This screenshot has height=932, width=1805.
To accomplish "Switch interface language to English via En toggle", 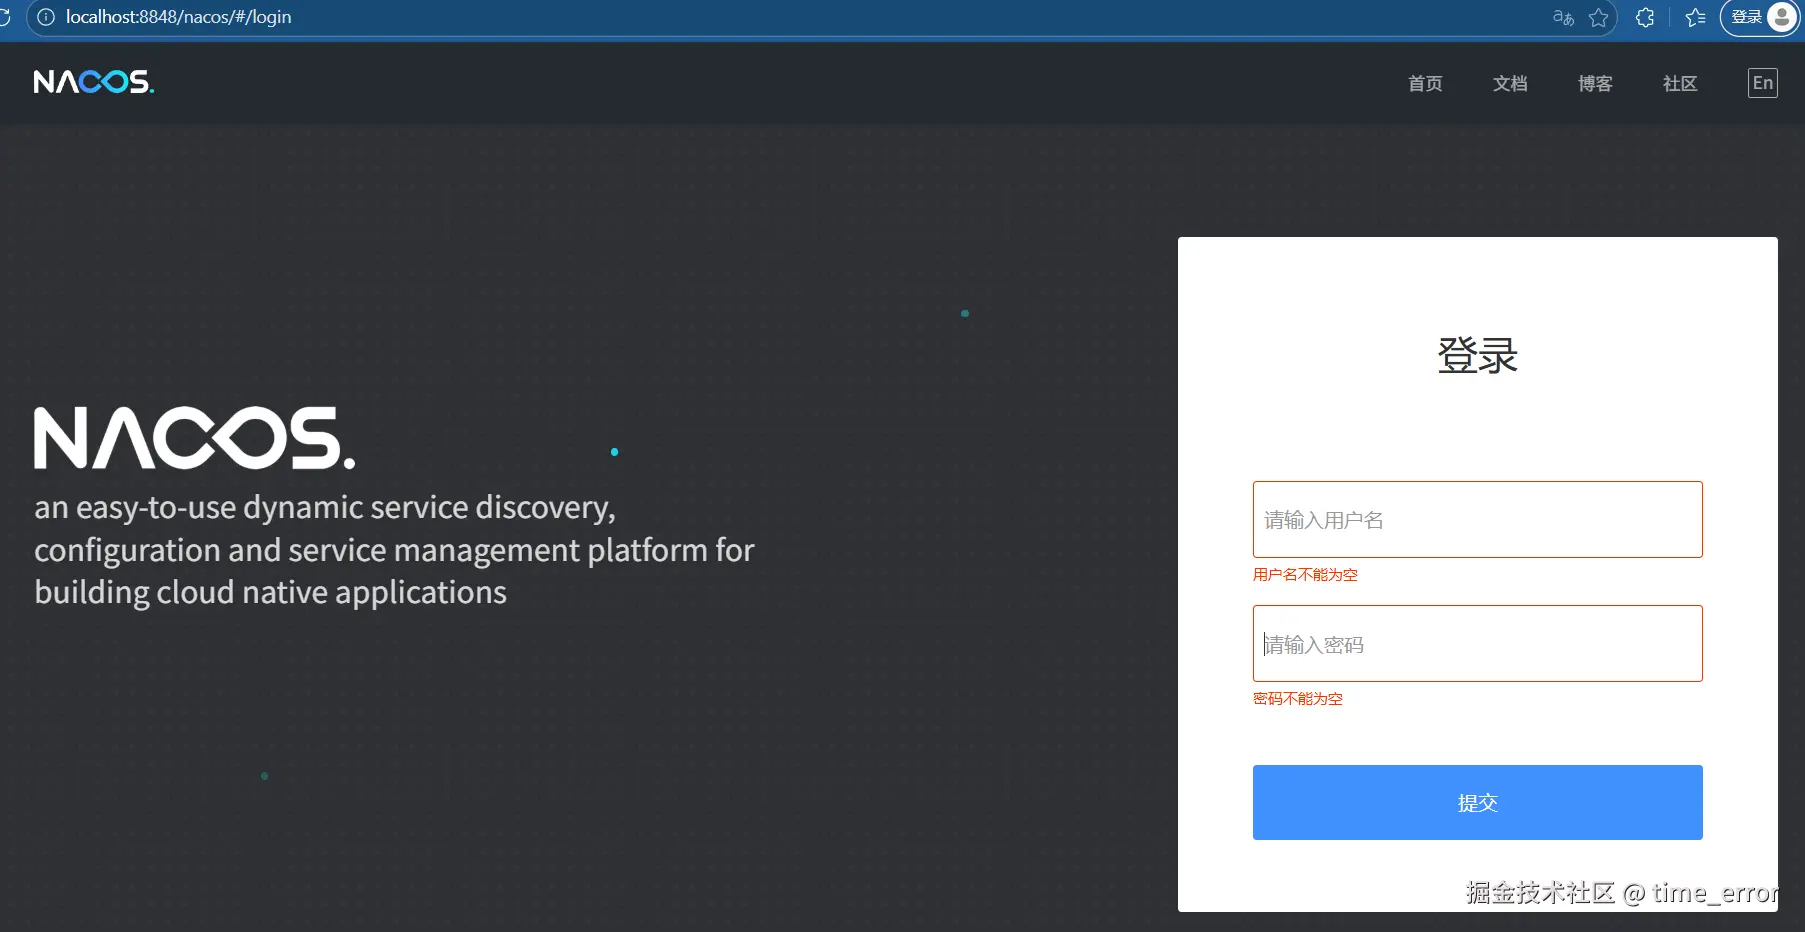I will pos(1762,83).
